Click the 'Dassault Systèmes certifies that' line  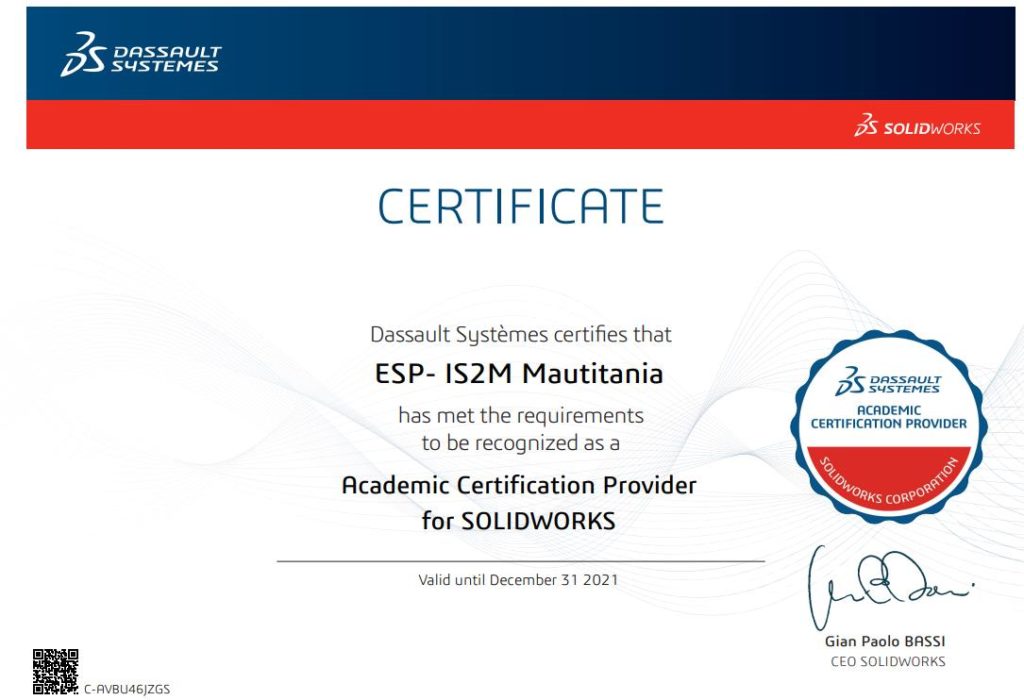pyautogui.click(x=520, y=334)
